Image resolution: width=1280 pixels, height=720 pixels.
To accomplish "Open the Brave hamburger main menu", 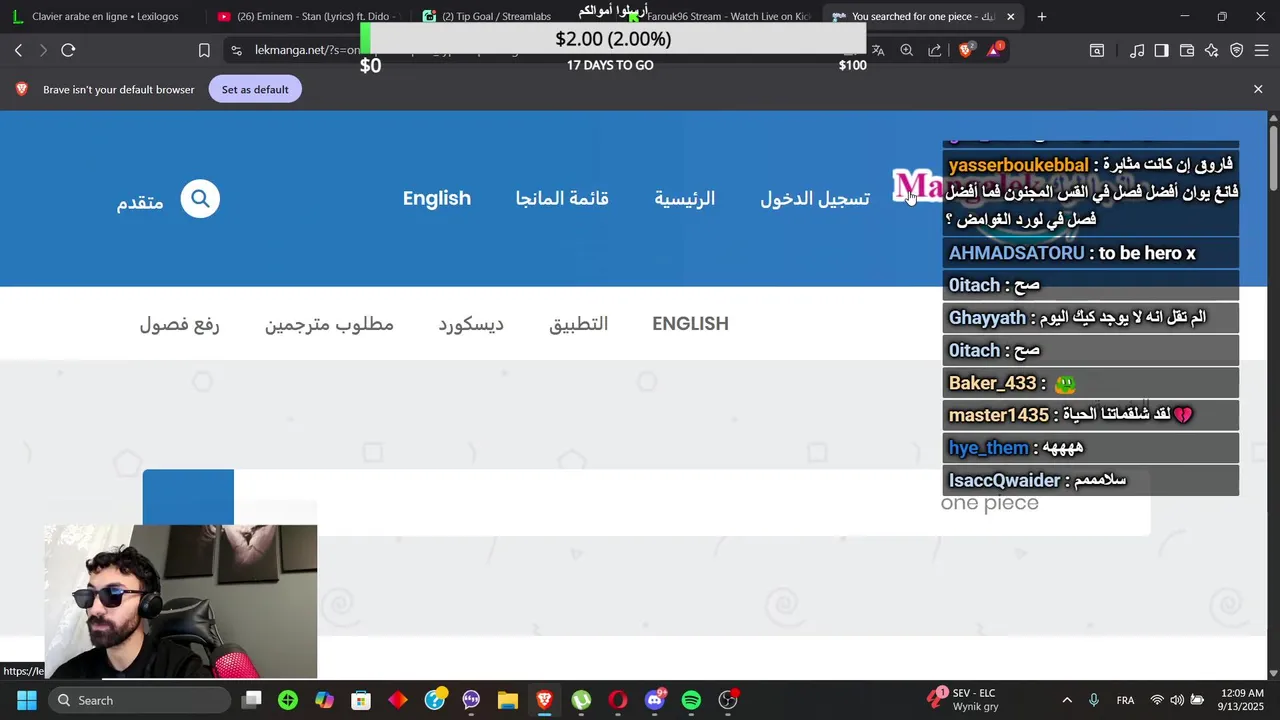I will 1262,50.
